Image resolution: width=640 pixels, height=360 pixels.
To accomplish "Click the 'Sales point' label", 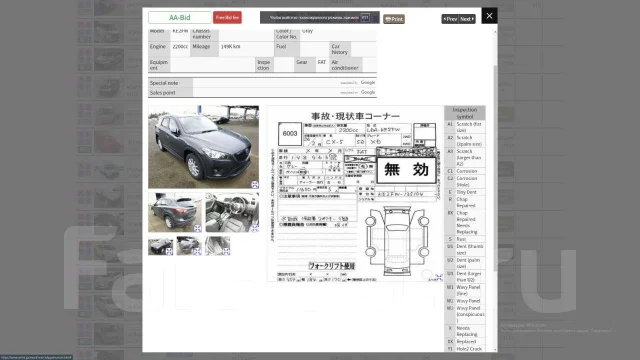I will click(170, 93).
